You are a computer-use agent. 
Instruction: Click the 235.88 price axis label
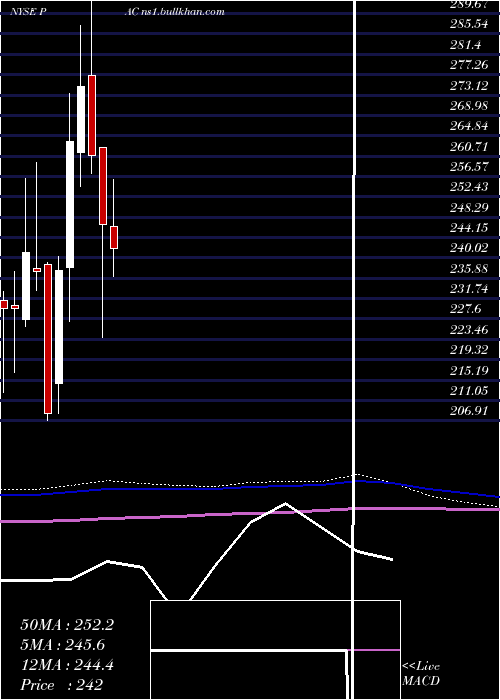coord(469,269)
